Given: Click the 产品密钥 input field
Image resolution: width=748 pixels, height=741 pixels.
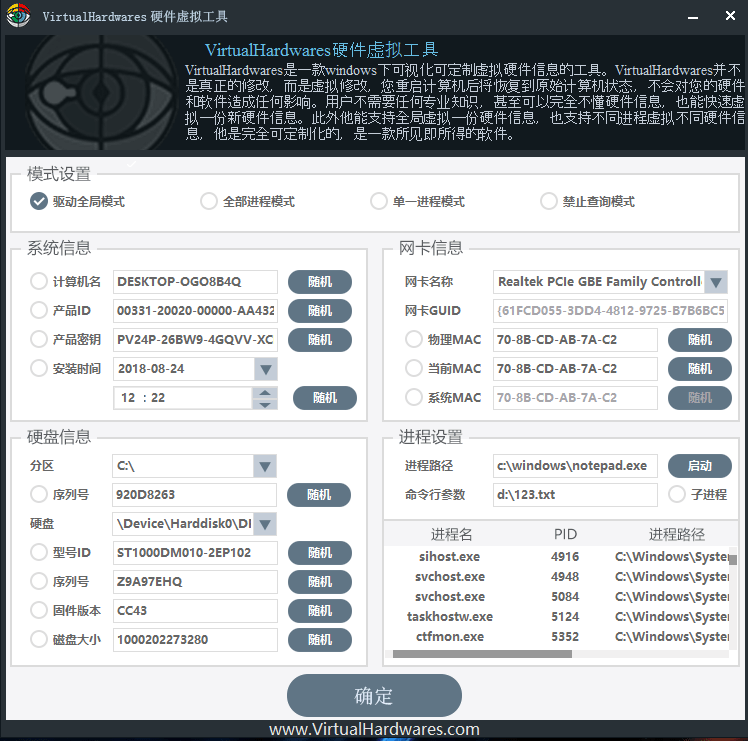Looking at the screenshot, I should [195, 340].
